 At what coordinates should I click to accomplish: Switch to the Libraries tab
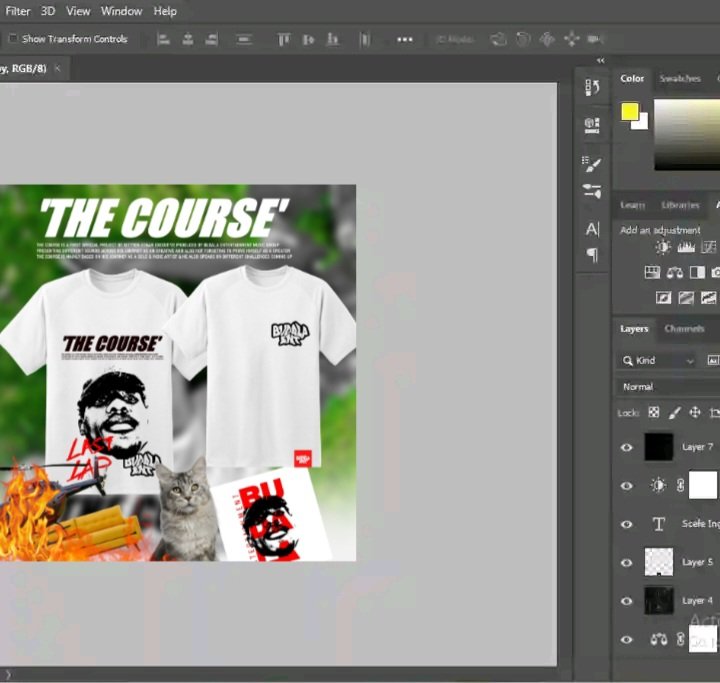click(x=680, y=205)
